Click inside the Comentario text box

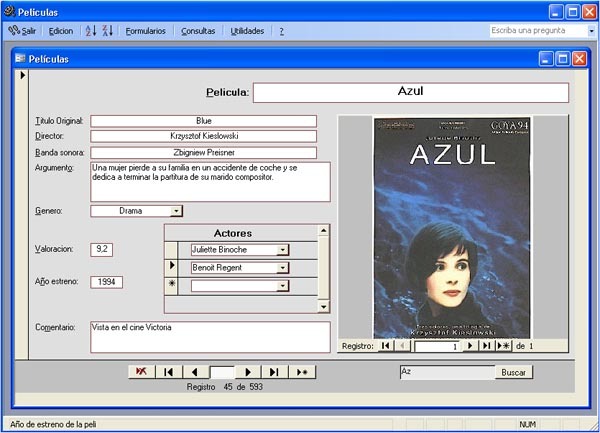[210, 337]
